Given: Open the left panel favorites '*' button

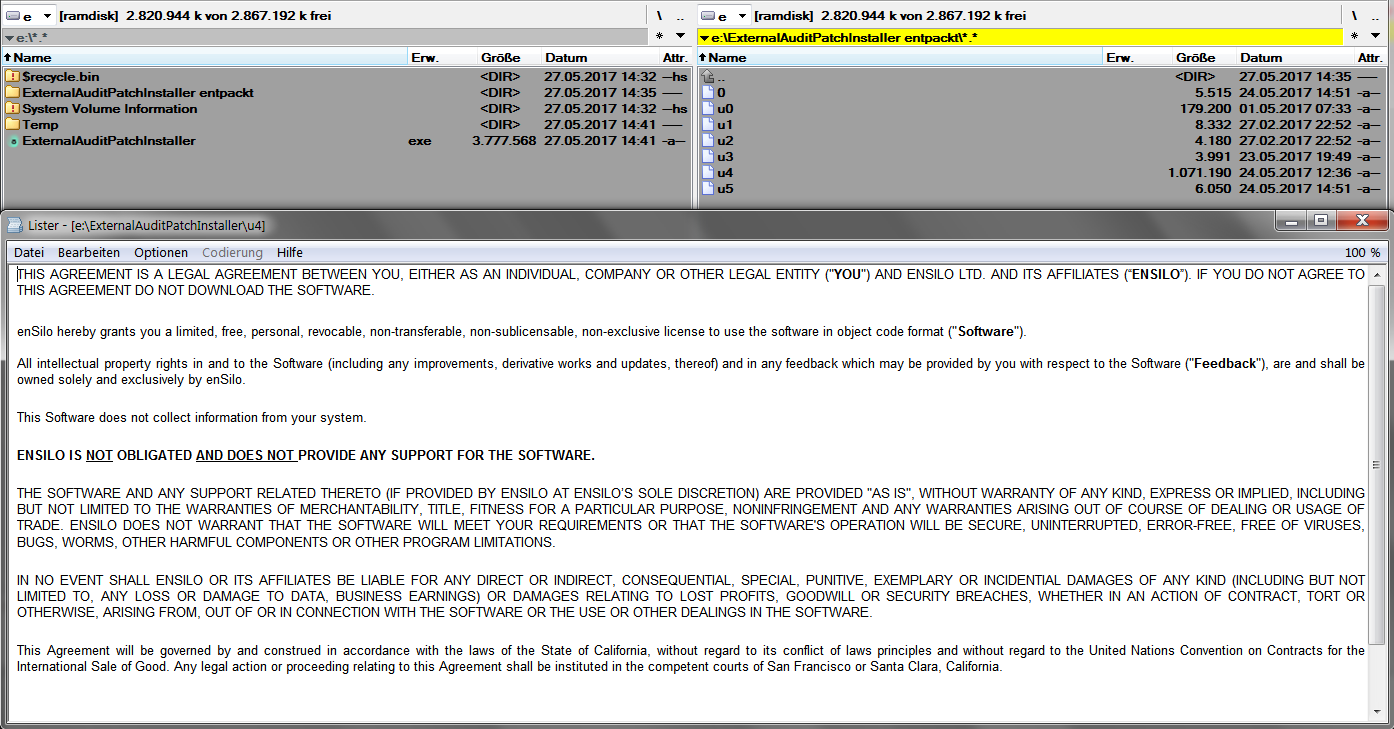Looking at the screenshot, I should click(659, 37).
